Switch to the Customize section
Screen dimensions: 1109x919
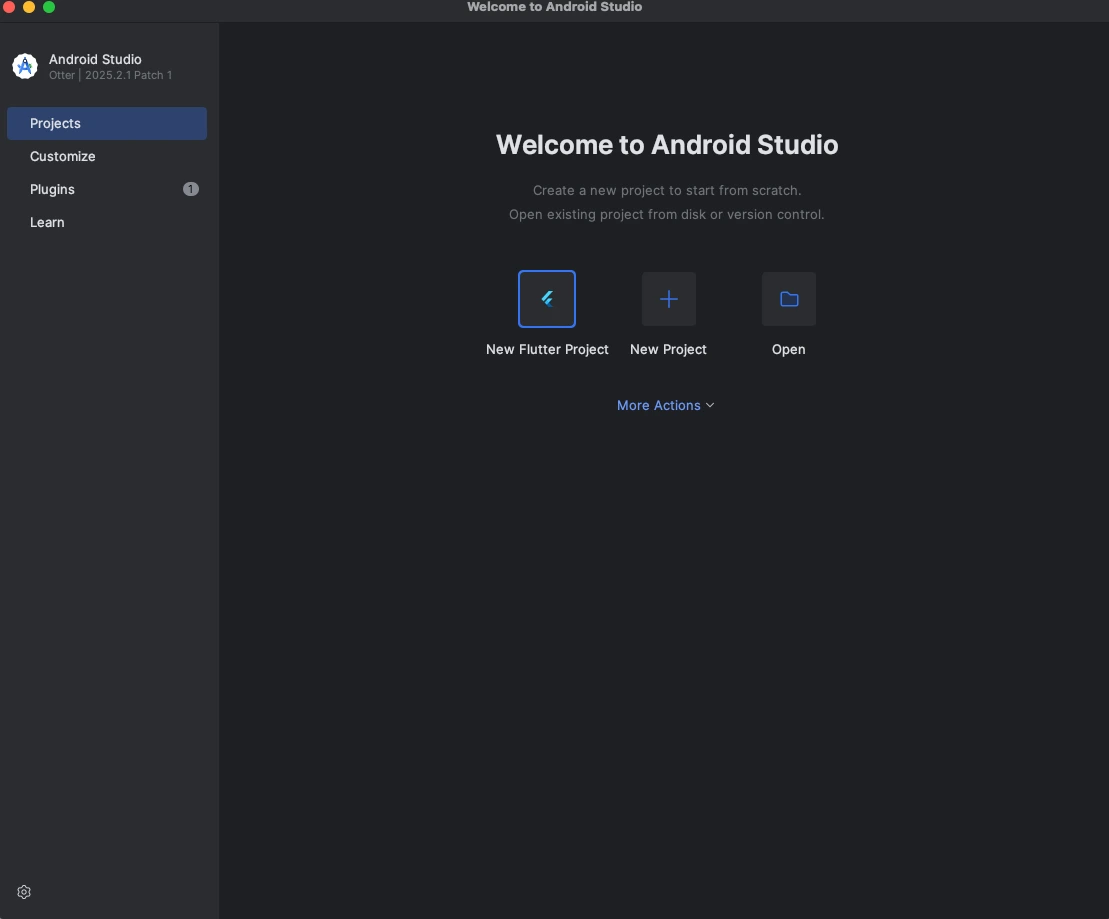pyautogui.click(x=63, y=156)
